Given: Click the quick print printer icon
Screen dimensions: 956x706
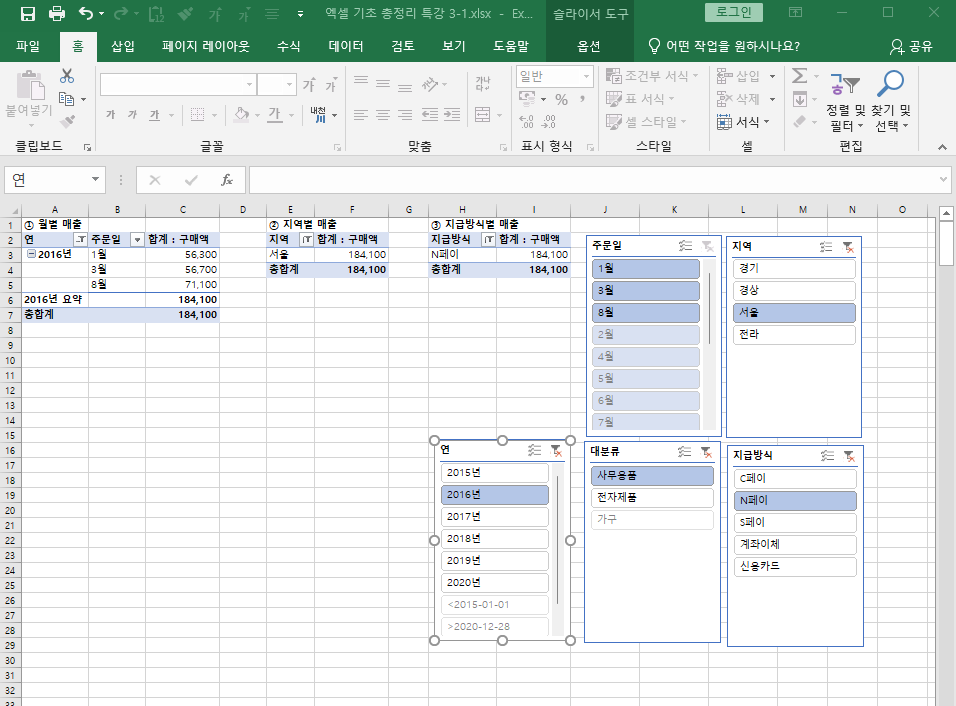Looking at the screenshot, I should point(57,14).
